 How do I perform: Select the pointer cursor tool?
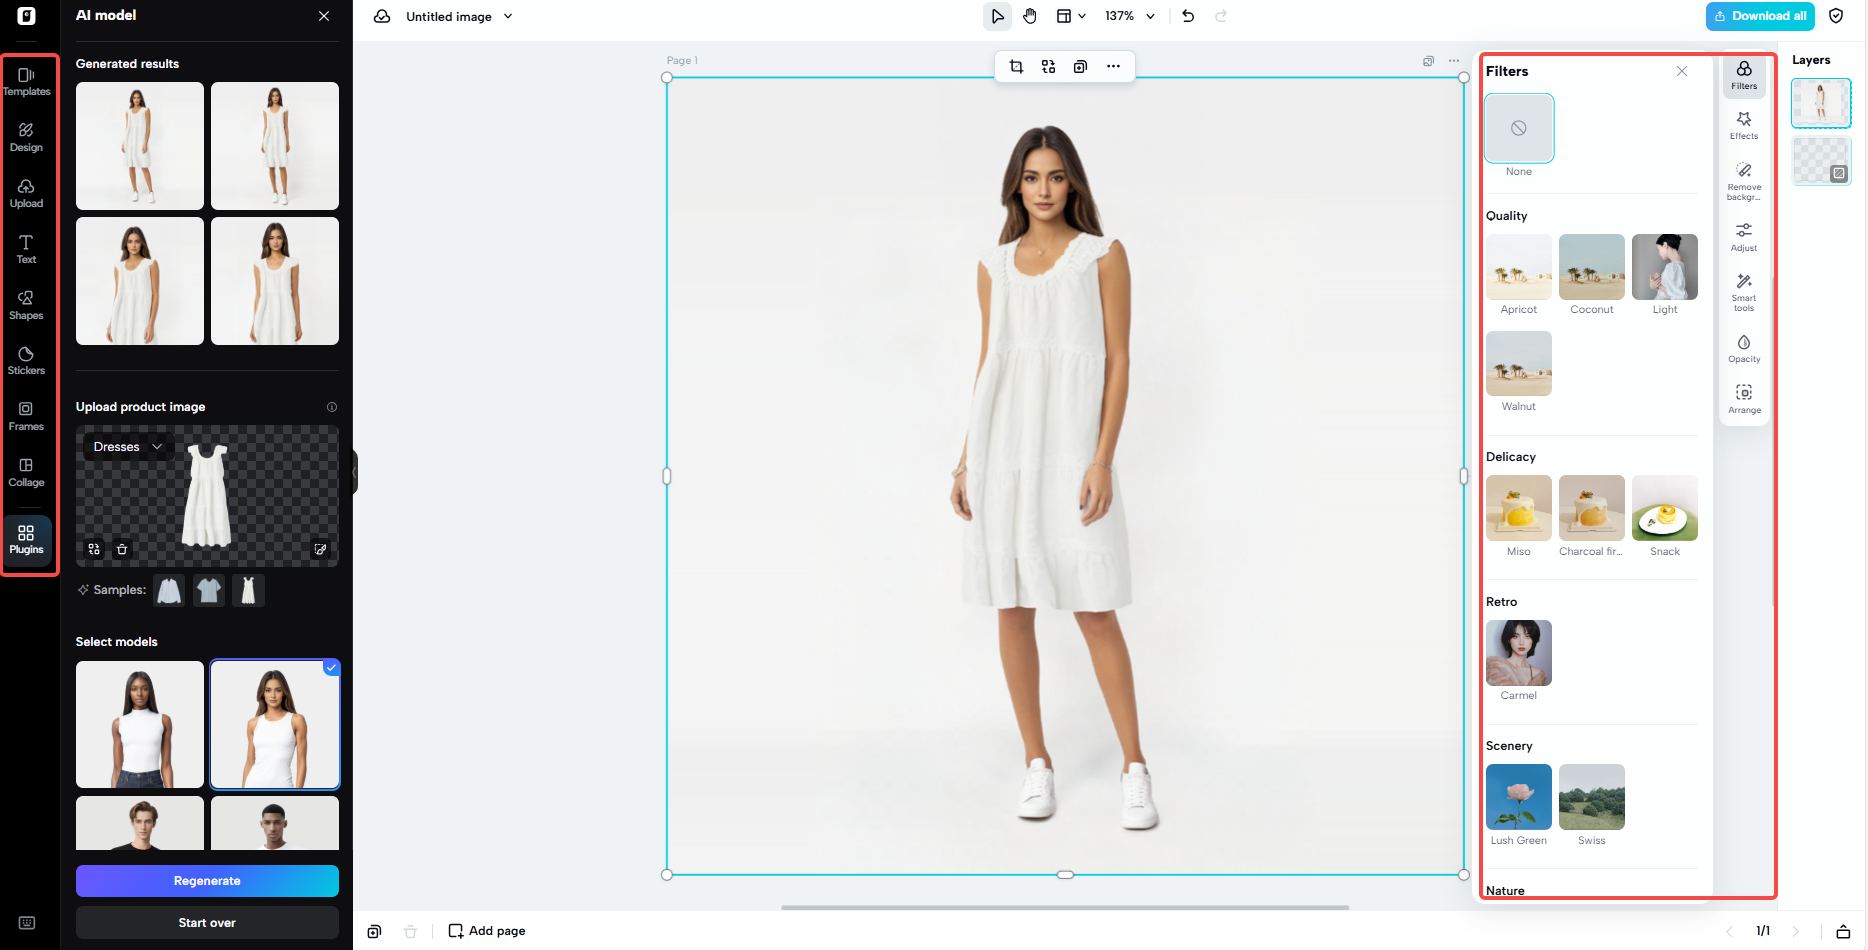click(x=997, y=16)
